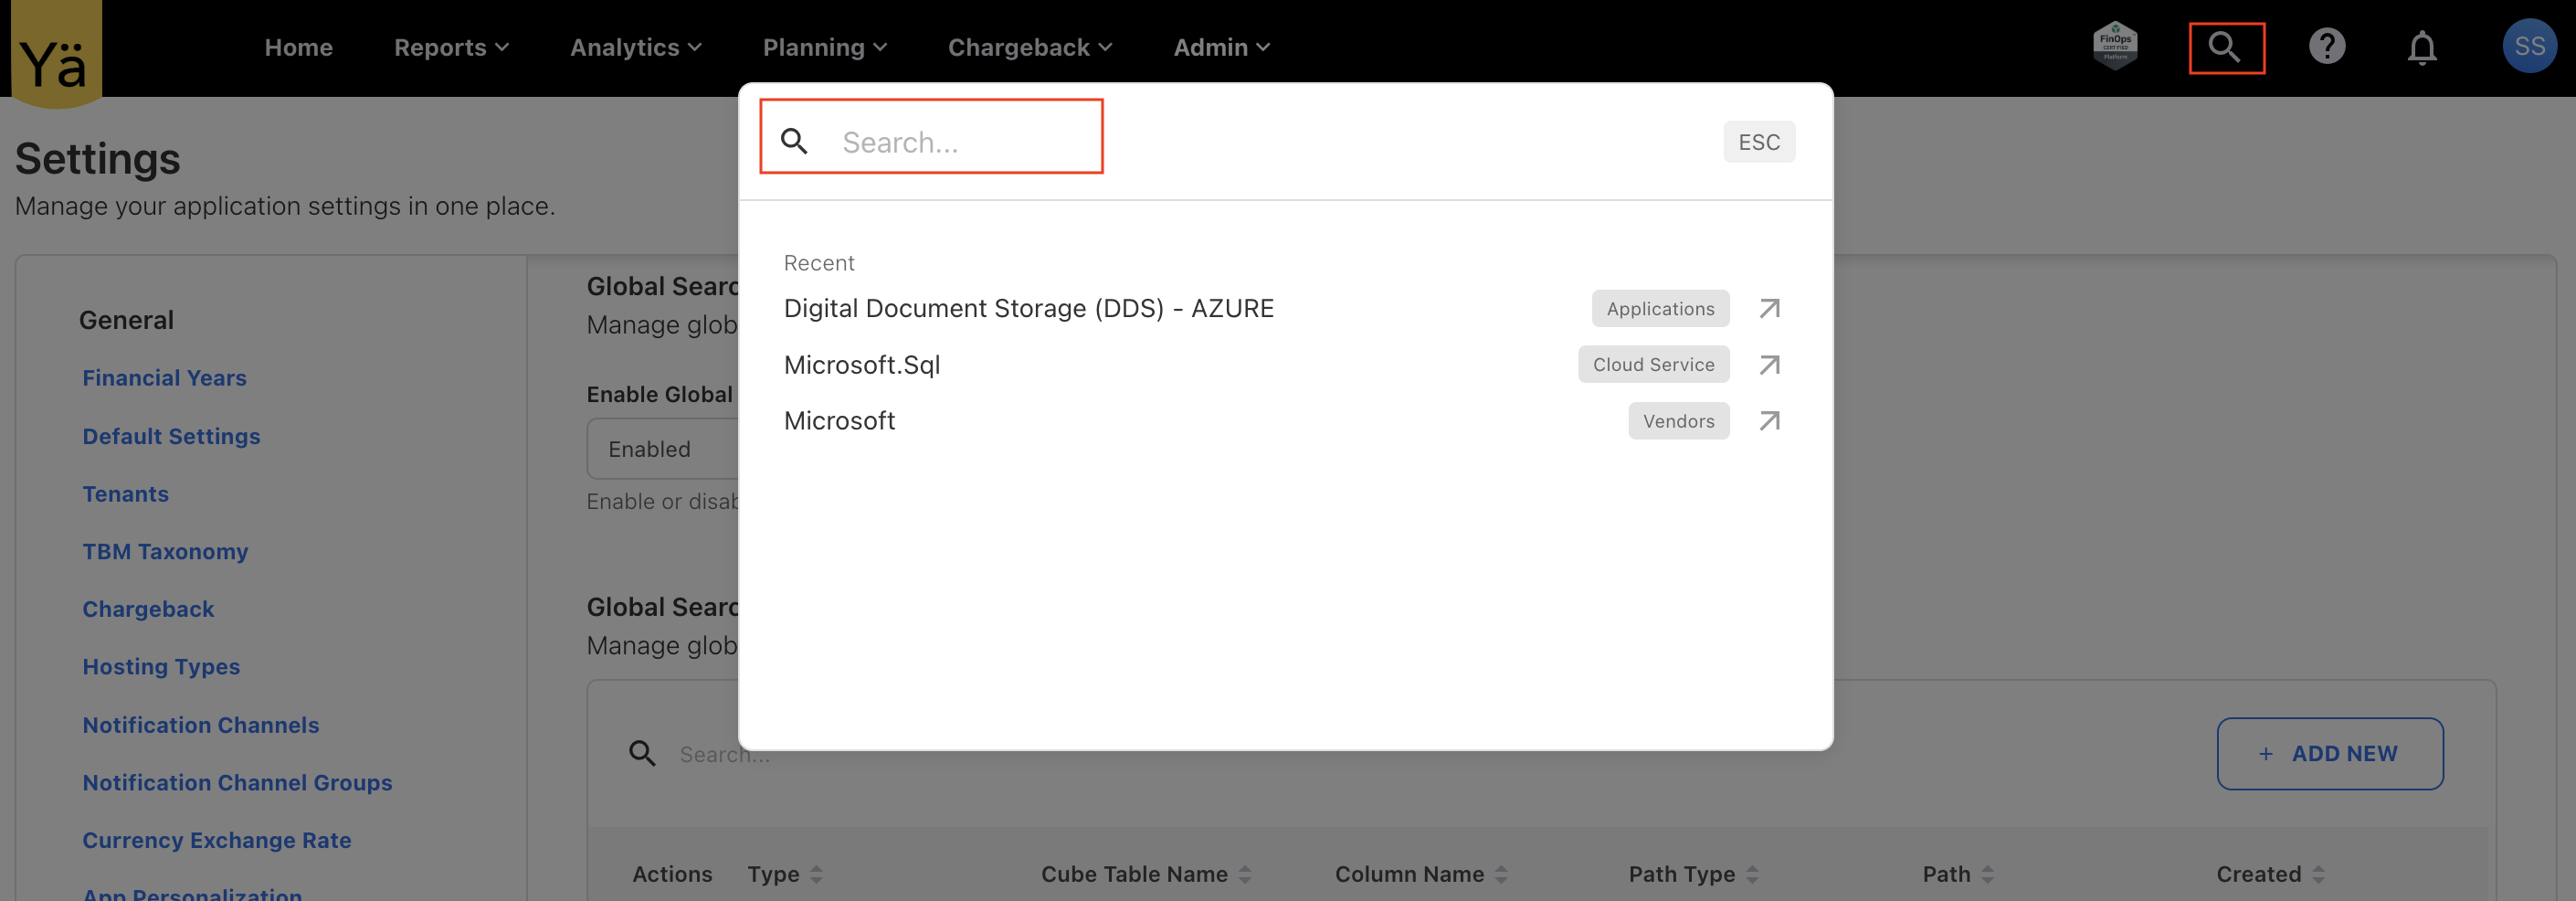Click inside the Search input field

[x=960, y=141]
